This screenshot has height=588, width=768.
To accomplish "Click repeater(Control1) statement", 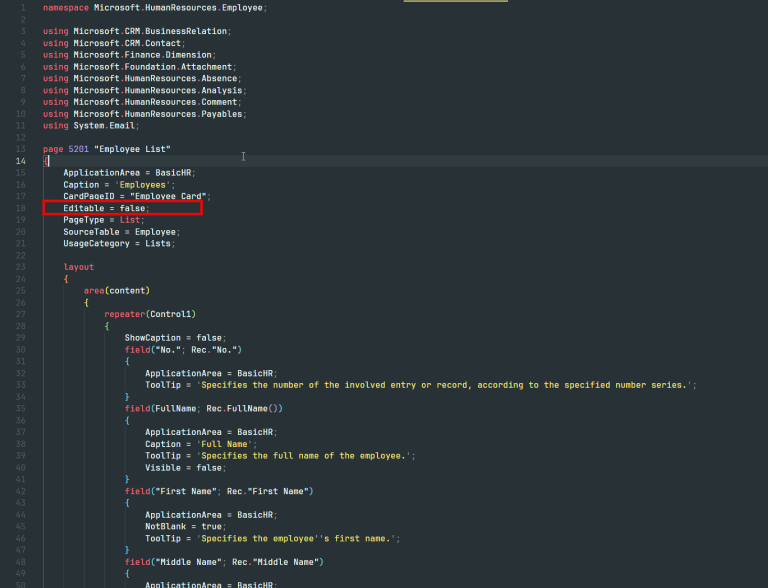I will click(x=150, y=314).
